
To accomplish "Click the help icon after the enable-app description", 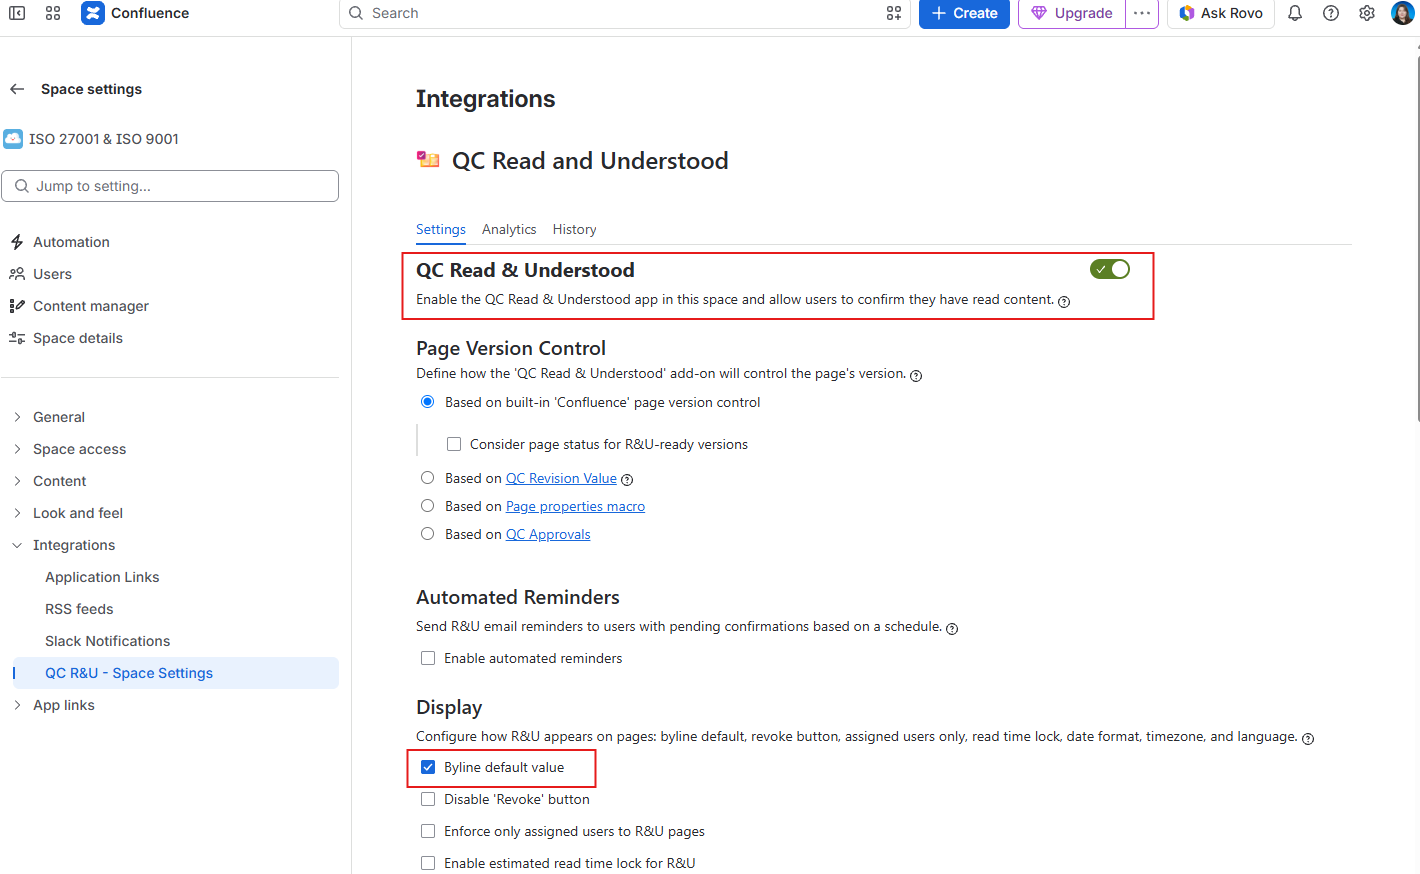I will 1064,302.
